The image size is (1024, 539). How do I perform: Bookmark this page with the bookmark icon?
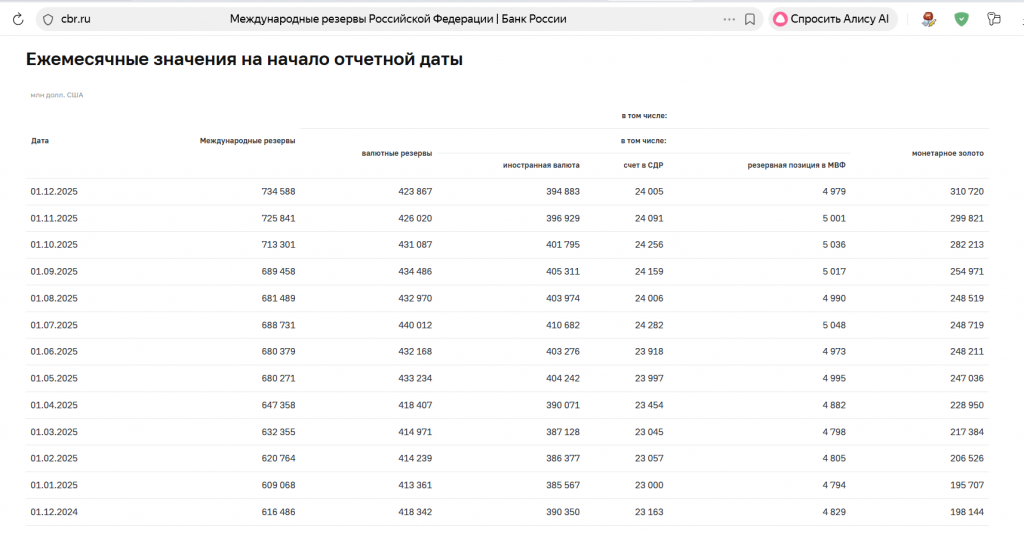tap(750, 19)
